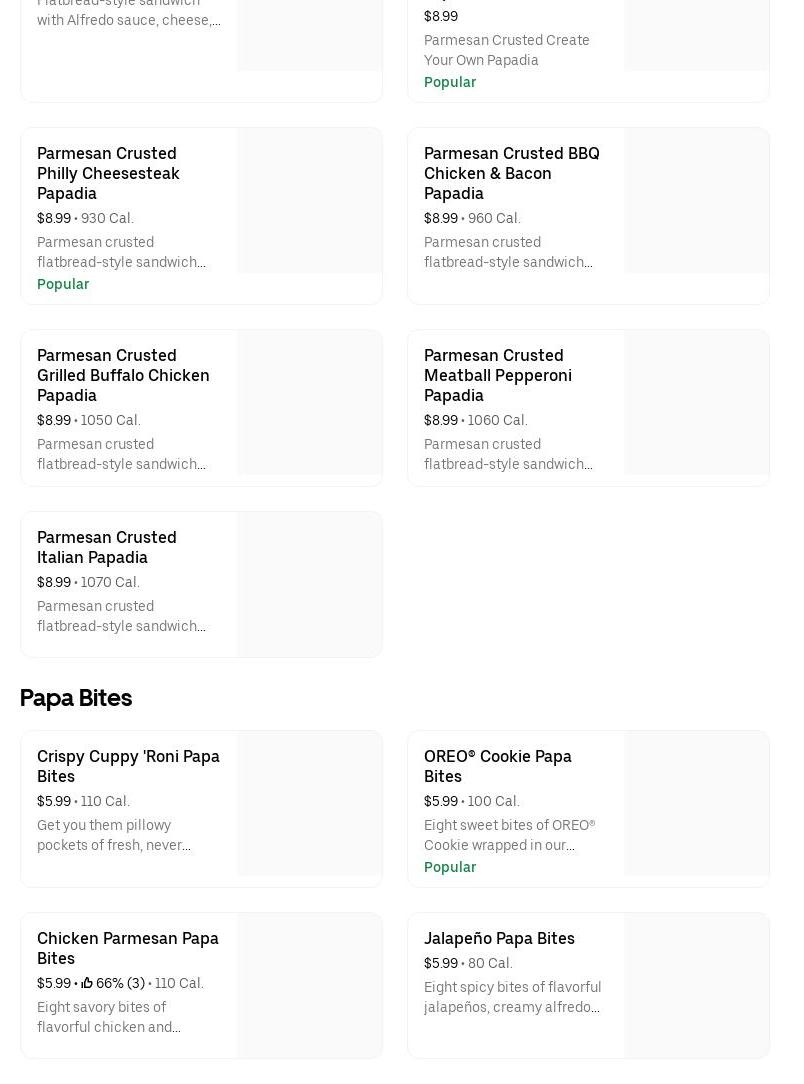Click Popular tag under OREO Cookie Papa Bites
The width and height of the screenshot is (804, 1084).
[x=450, y=867]
